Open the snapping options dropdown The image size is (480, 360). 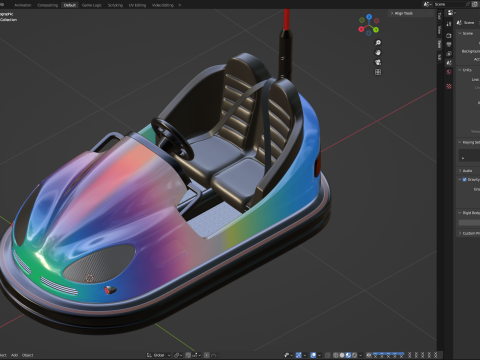[196, 355]
